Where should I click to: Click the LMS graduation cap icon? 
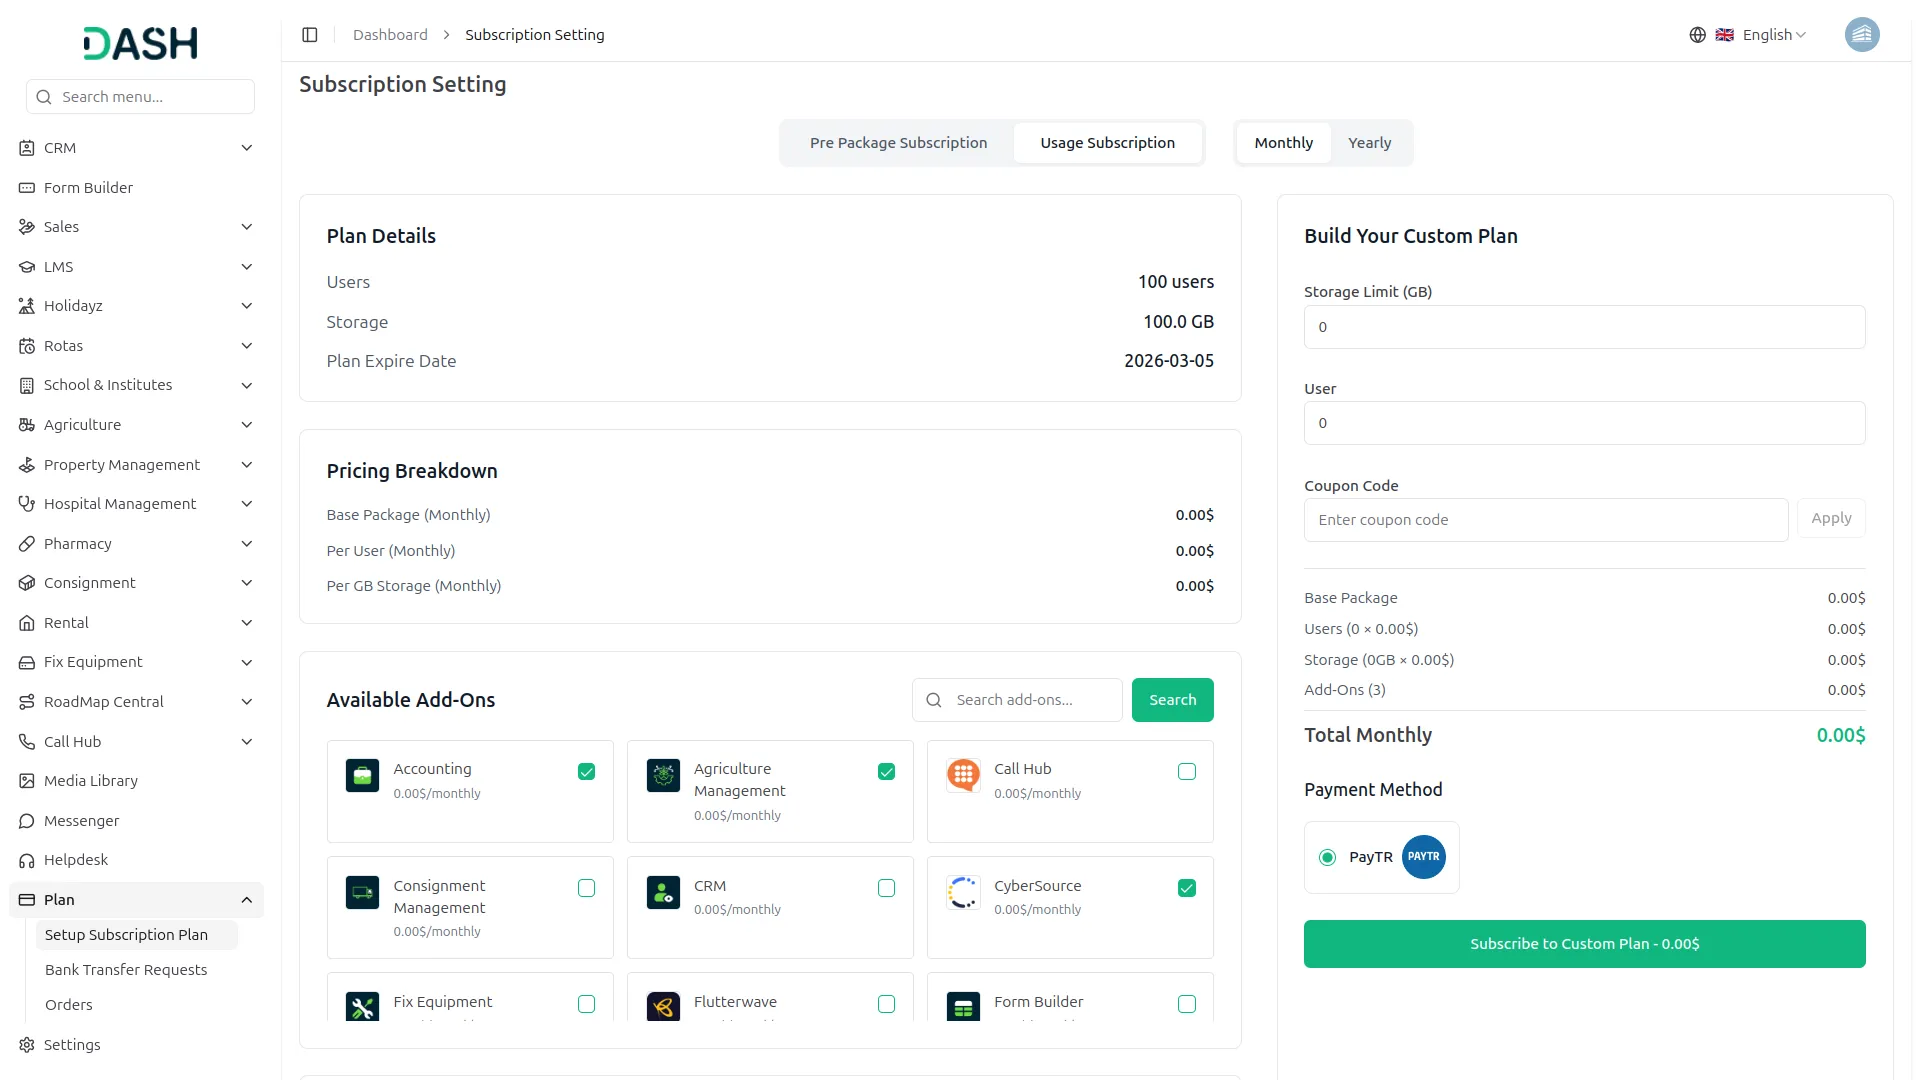click(x=27, y=267)
